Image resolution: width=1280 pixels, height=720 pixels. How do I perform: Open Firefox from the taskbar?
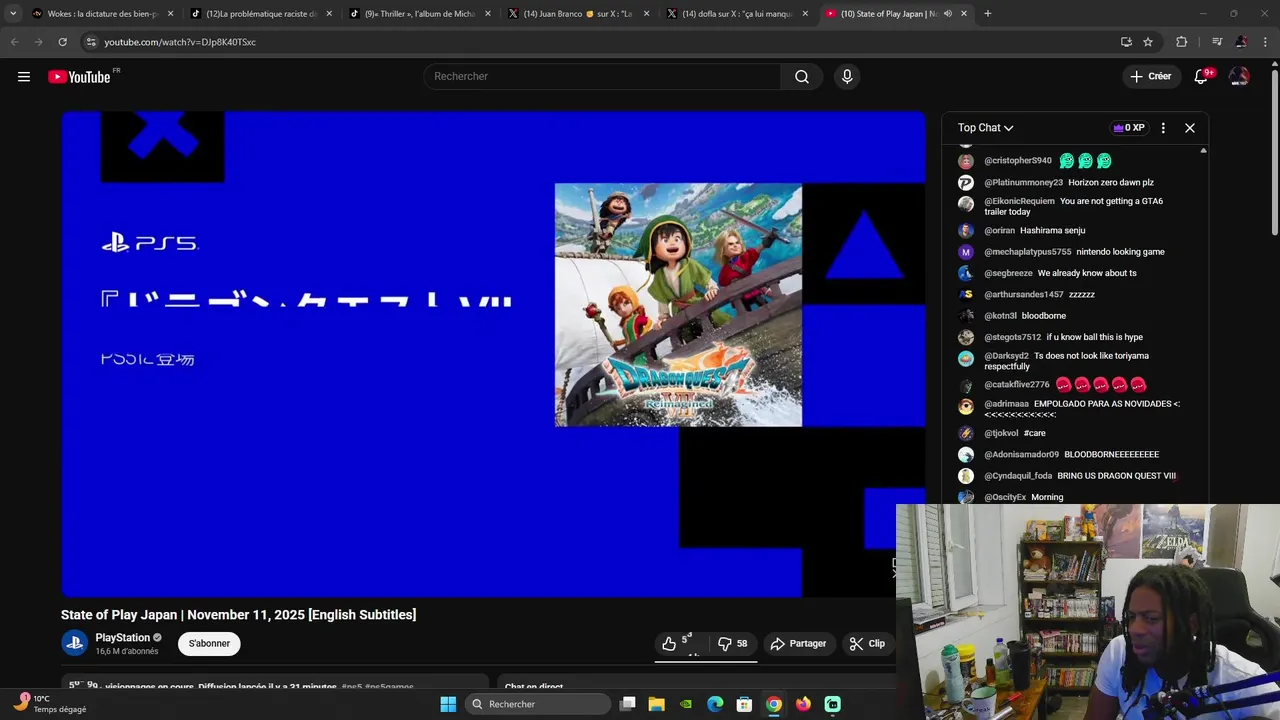click(x=803, y=704)
